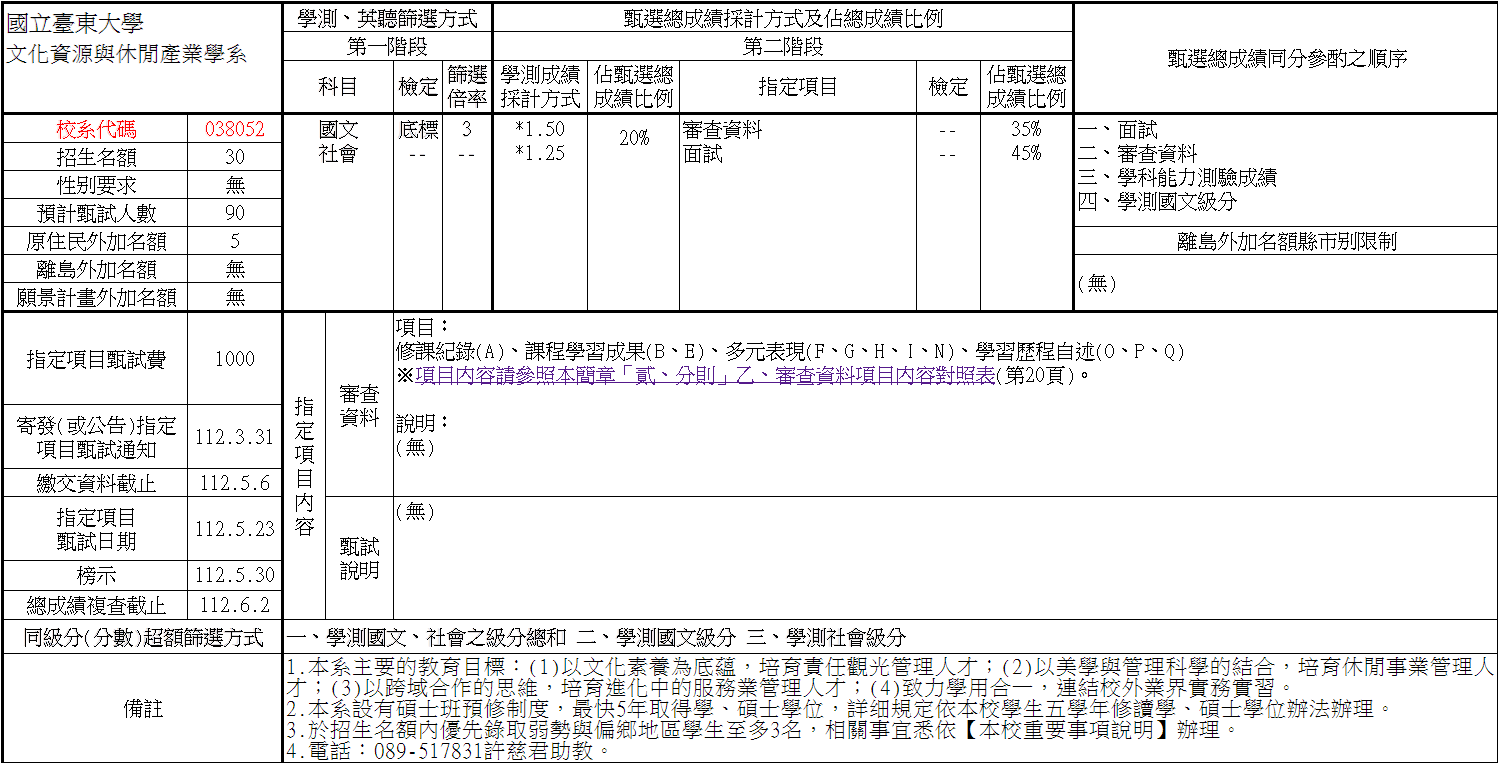Click the 第一階段 header cell
The image size is (1498, 763).
(388, 46)
